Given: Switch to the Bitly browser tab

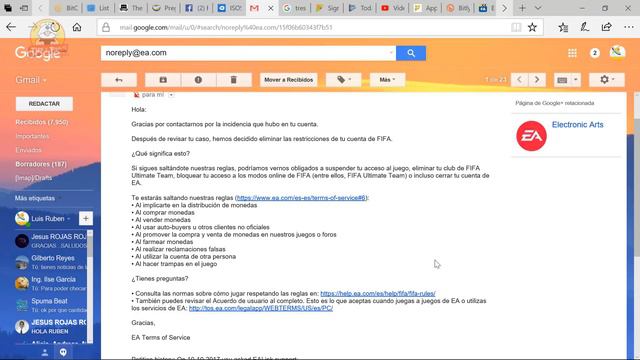Looking at the screenshot, I should pyautogui.click(x=458, y=8).
